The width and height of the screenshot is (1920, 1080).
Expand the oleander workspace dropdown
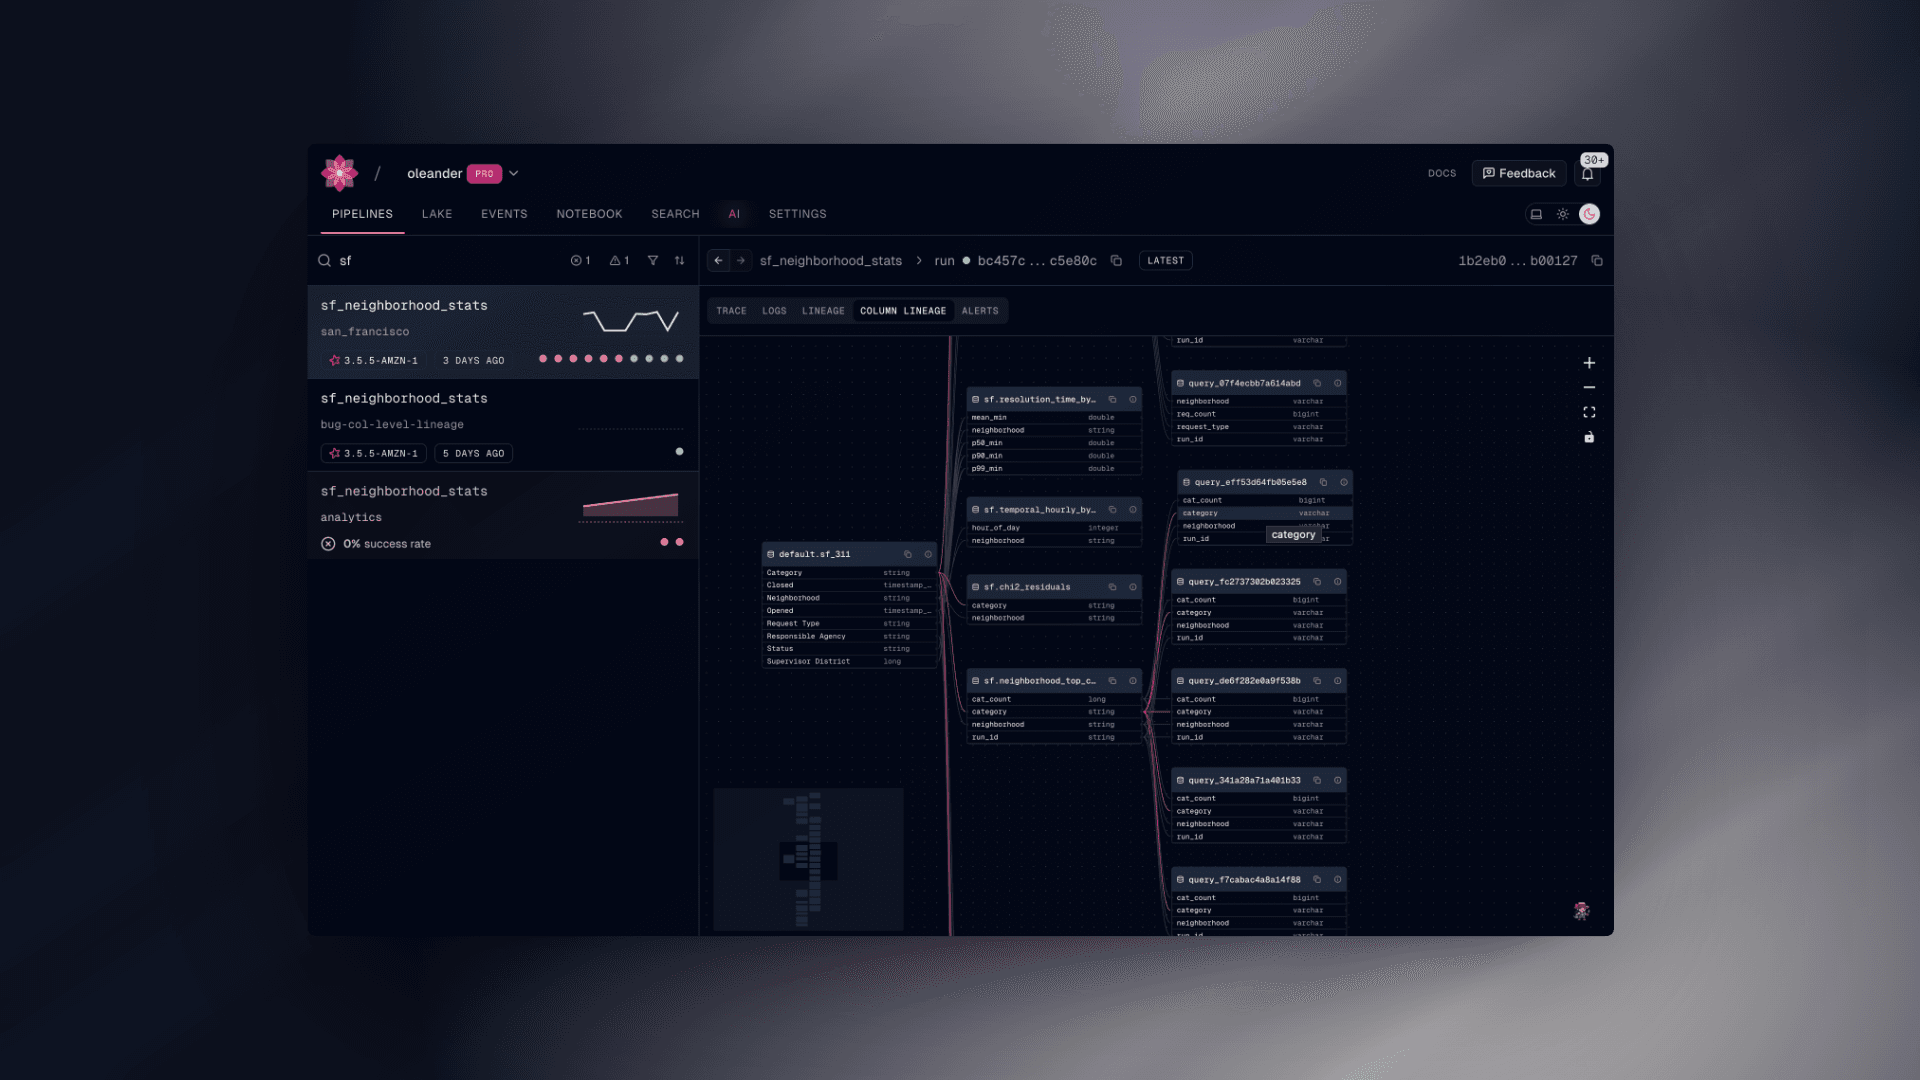(514, 173)
